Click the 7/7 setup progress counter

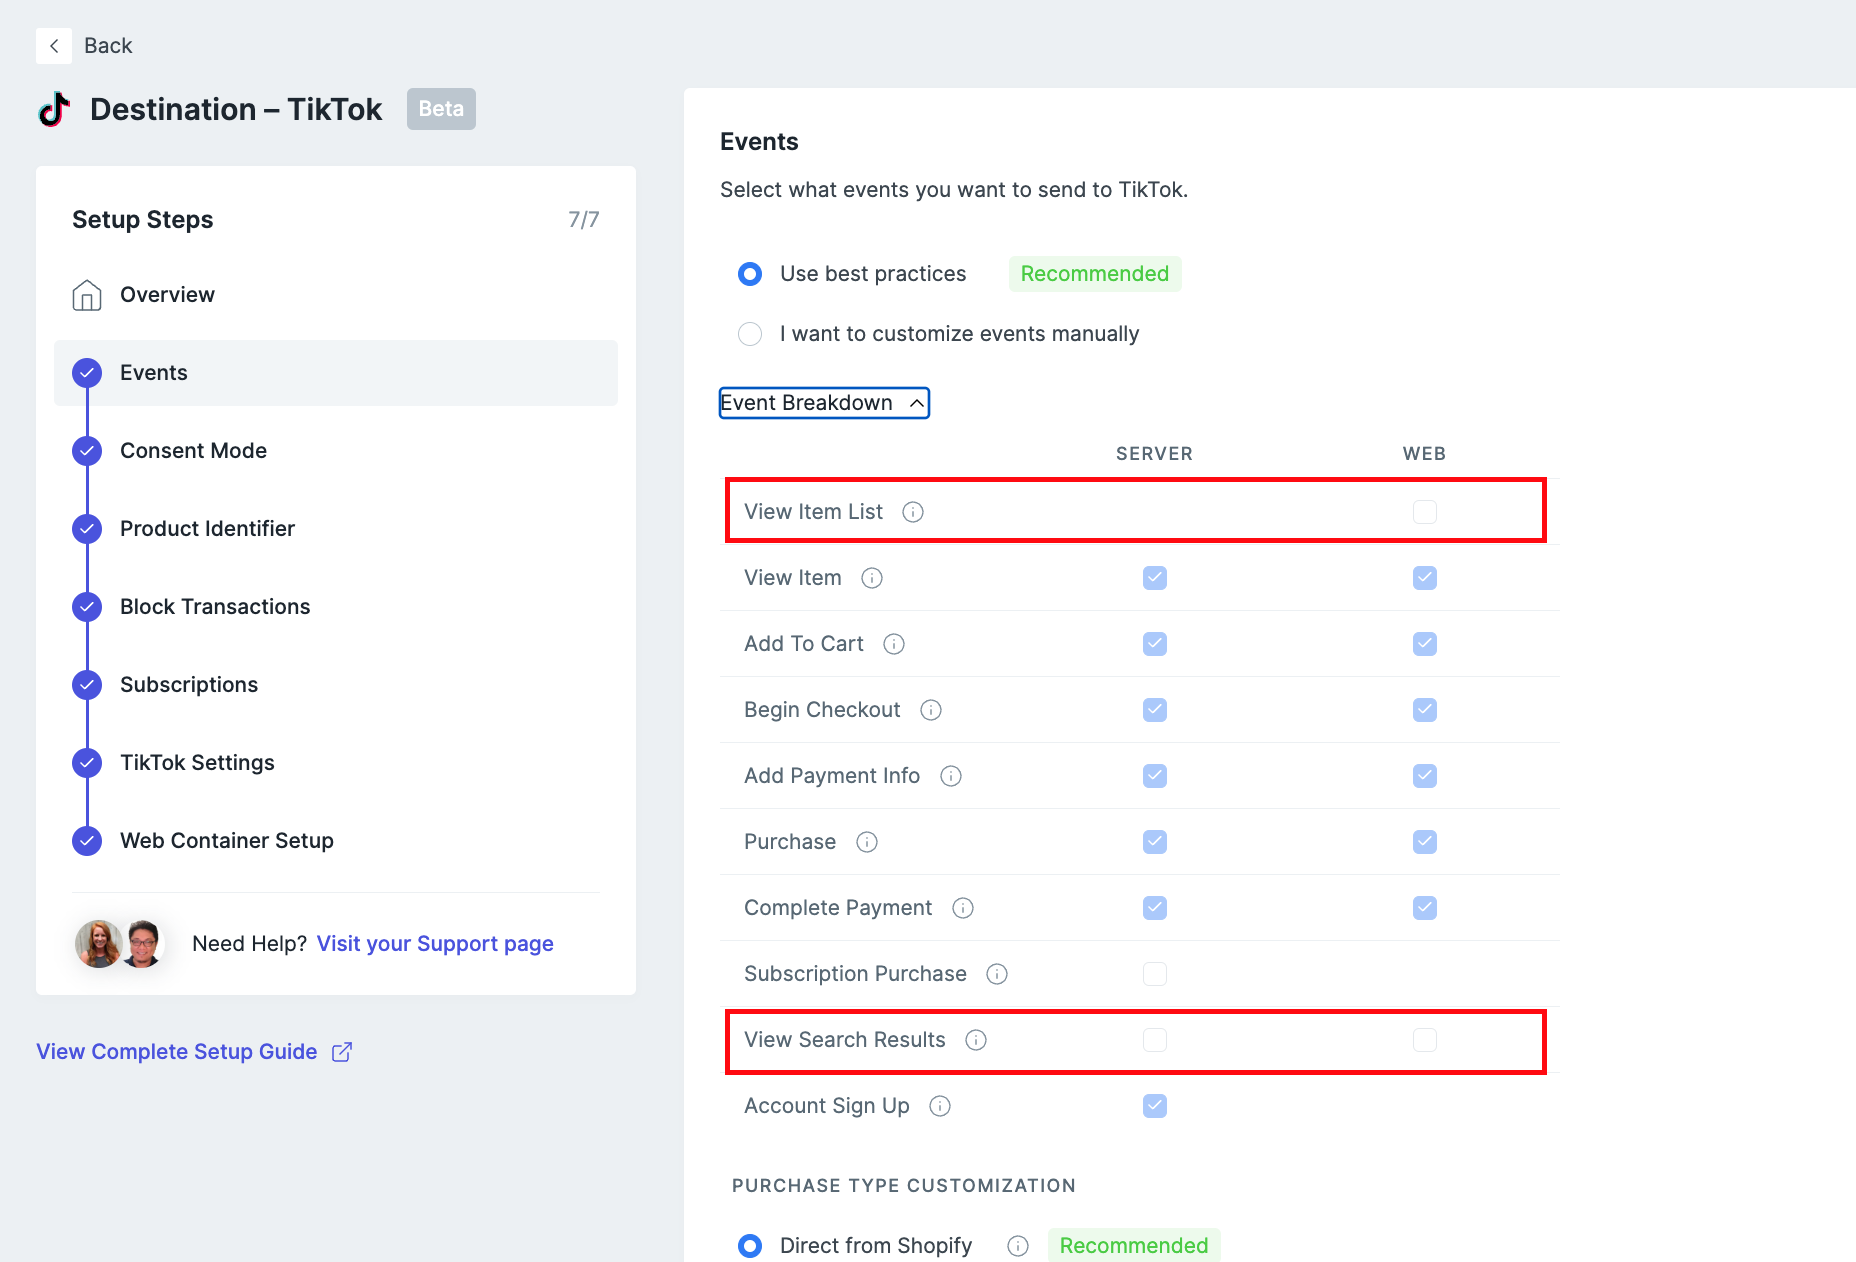tap(584, 220)
